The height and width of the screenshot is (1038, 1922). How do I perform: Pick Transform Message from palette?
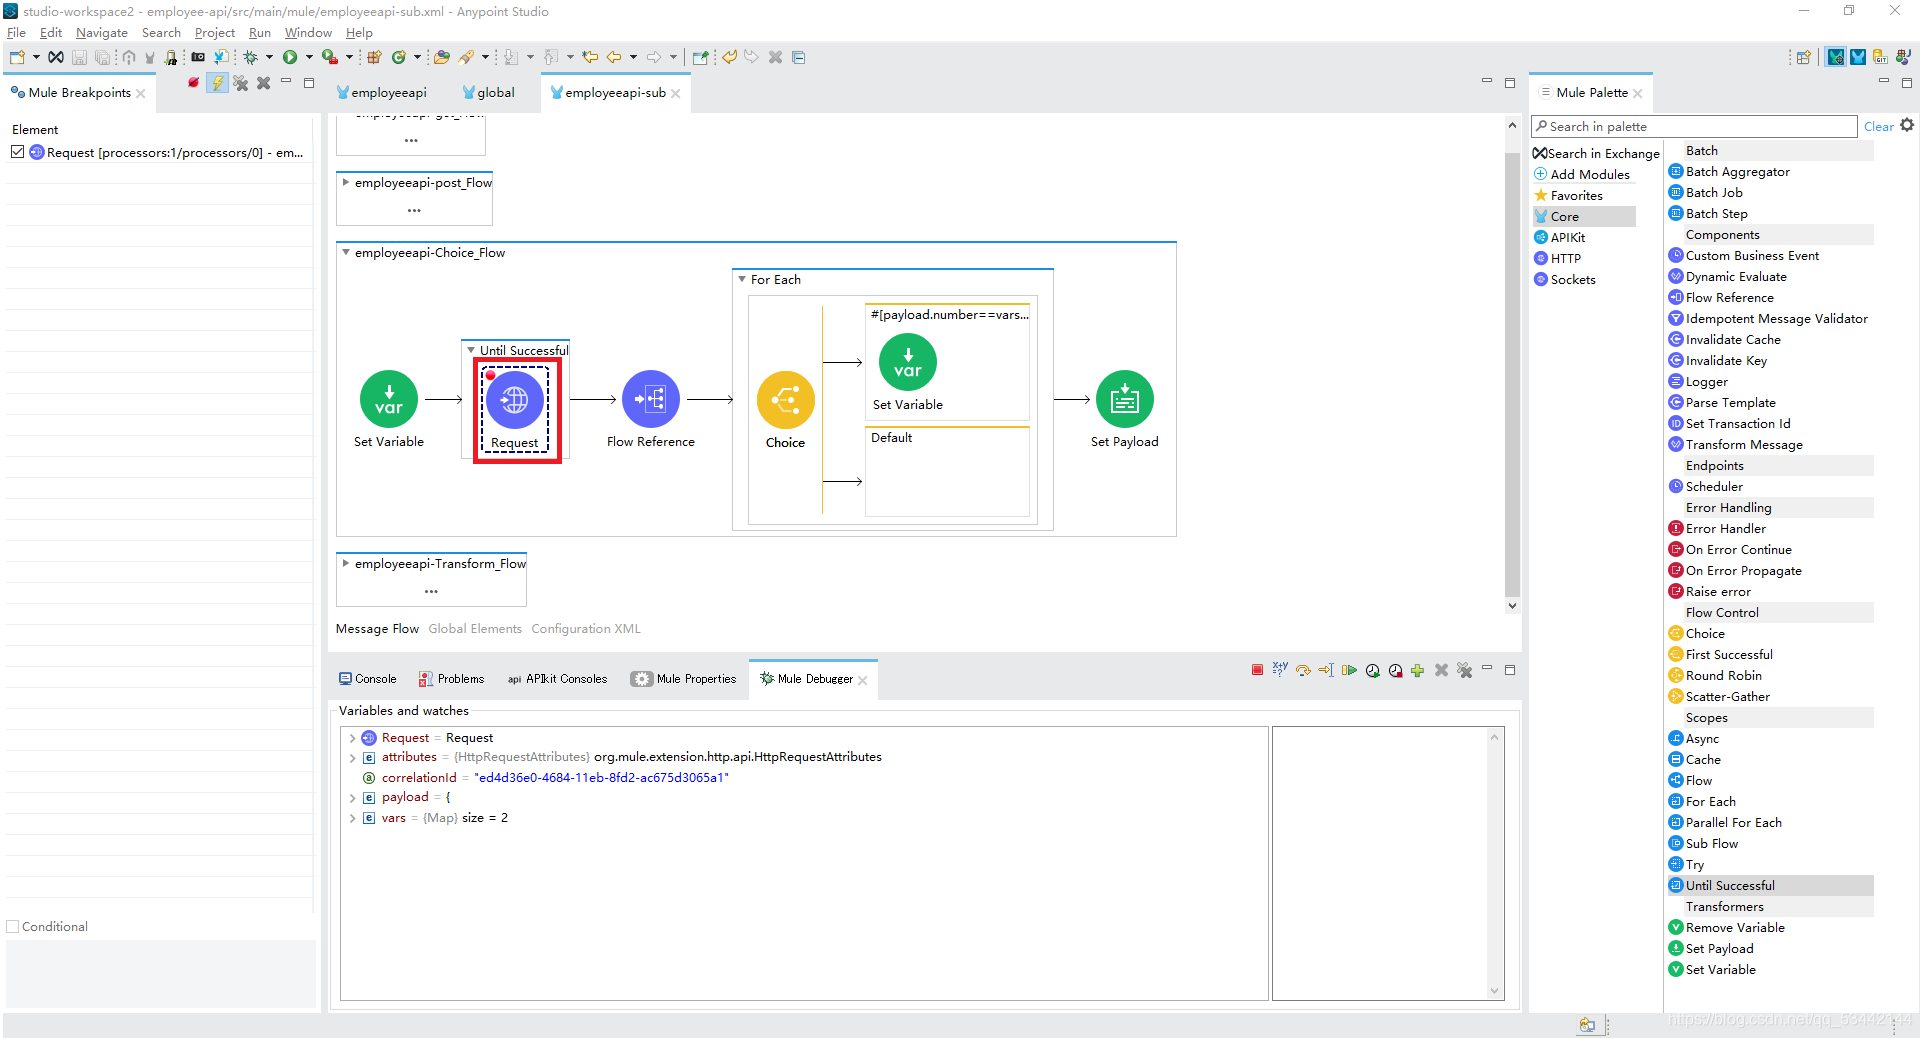pyautogui.click(x=1736, y=444)
